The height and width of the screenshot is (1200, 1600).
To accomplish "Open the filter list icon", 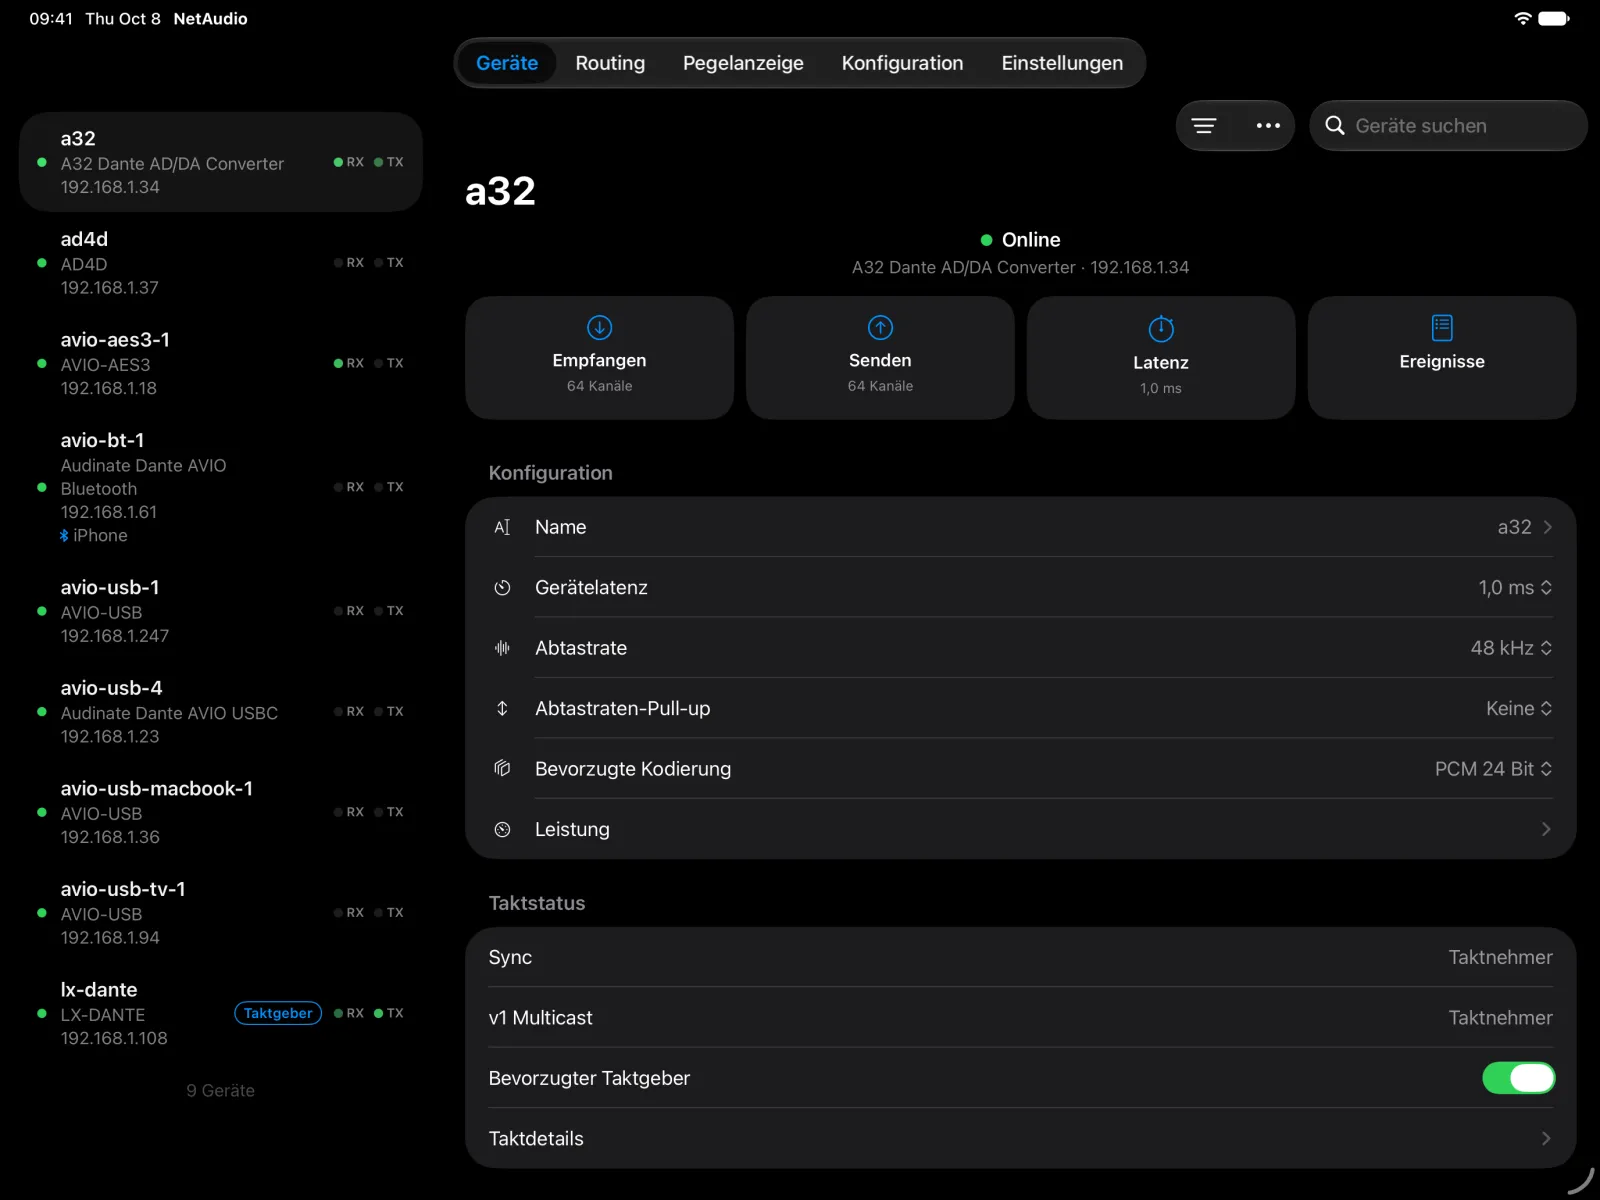I will click(x=1204, y=126).
